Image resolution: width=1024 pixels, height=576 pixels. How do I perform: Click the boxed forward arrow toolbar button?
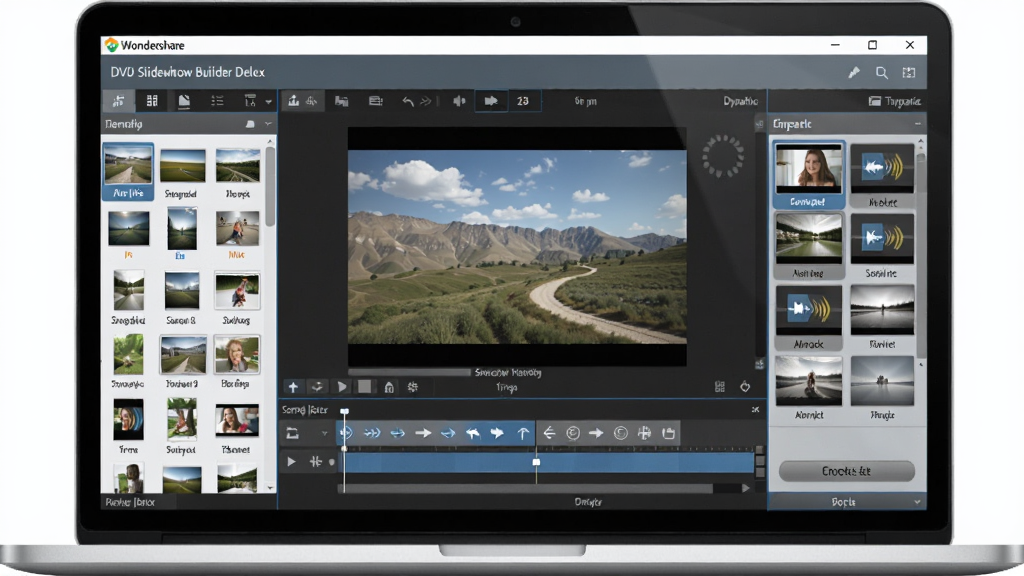pos(491,101)
